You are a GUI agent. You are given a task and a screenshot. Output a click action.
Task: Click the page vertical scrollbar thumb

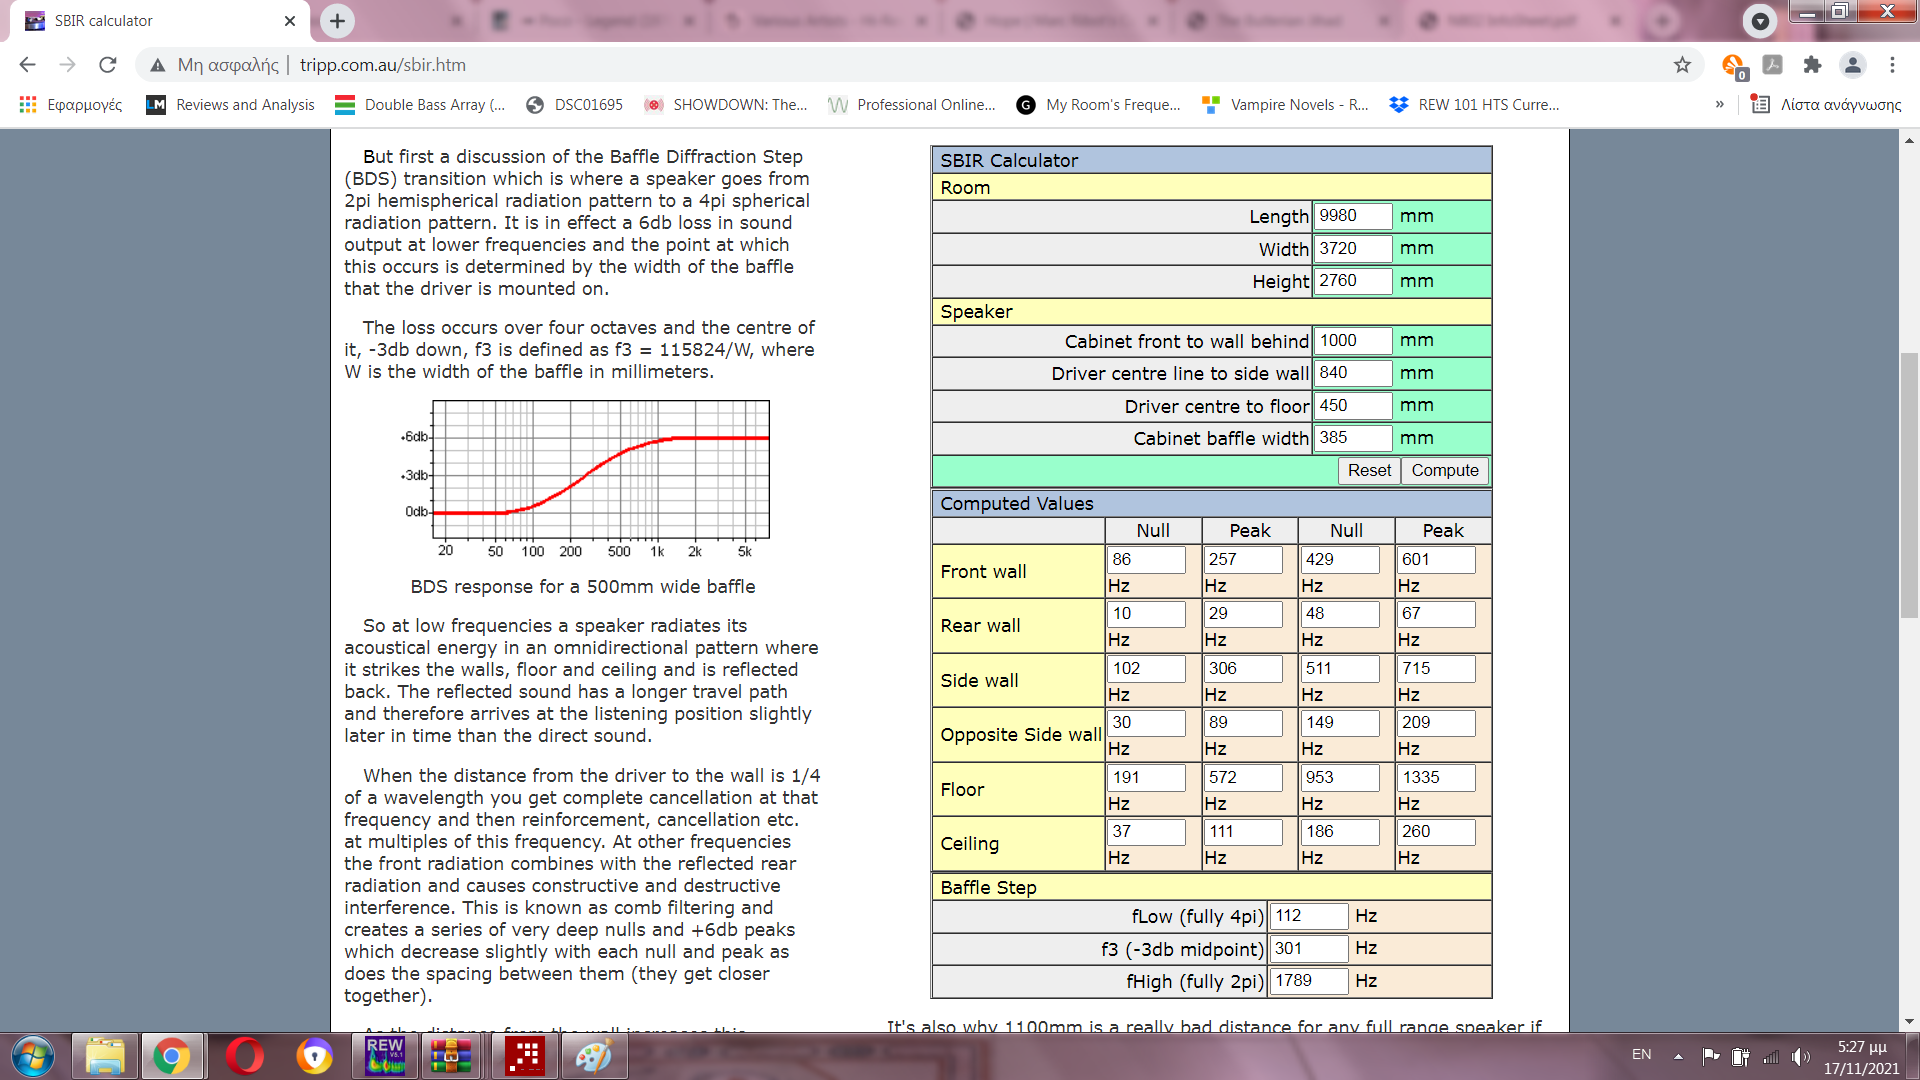click(1909, 485)
